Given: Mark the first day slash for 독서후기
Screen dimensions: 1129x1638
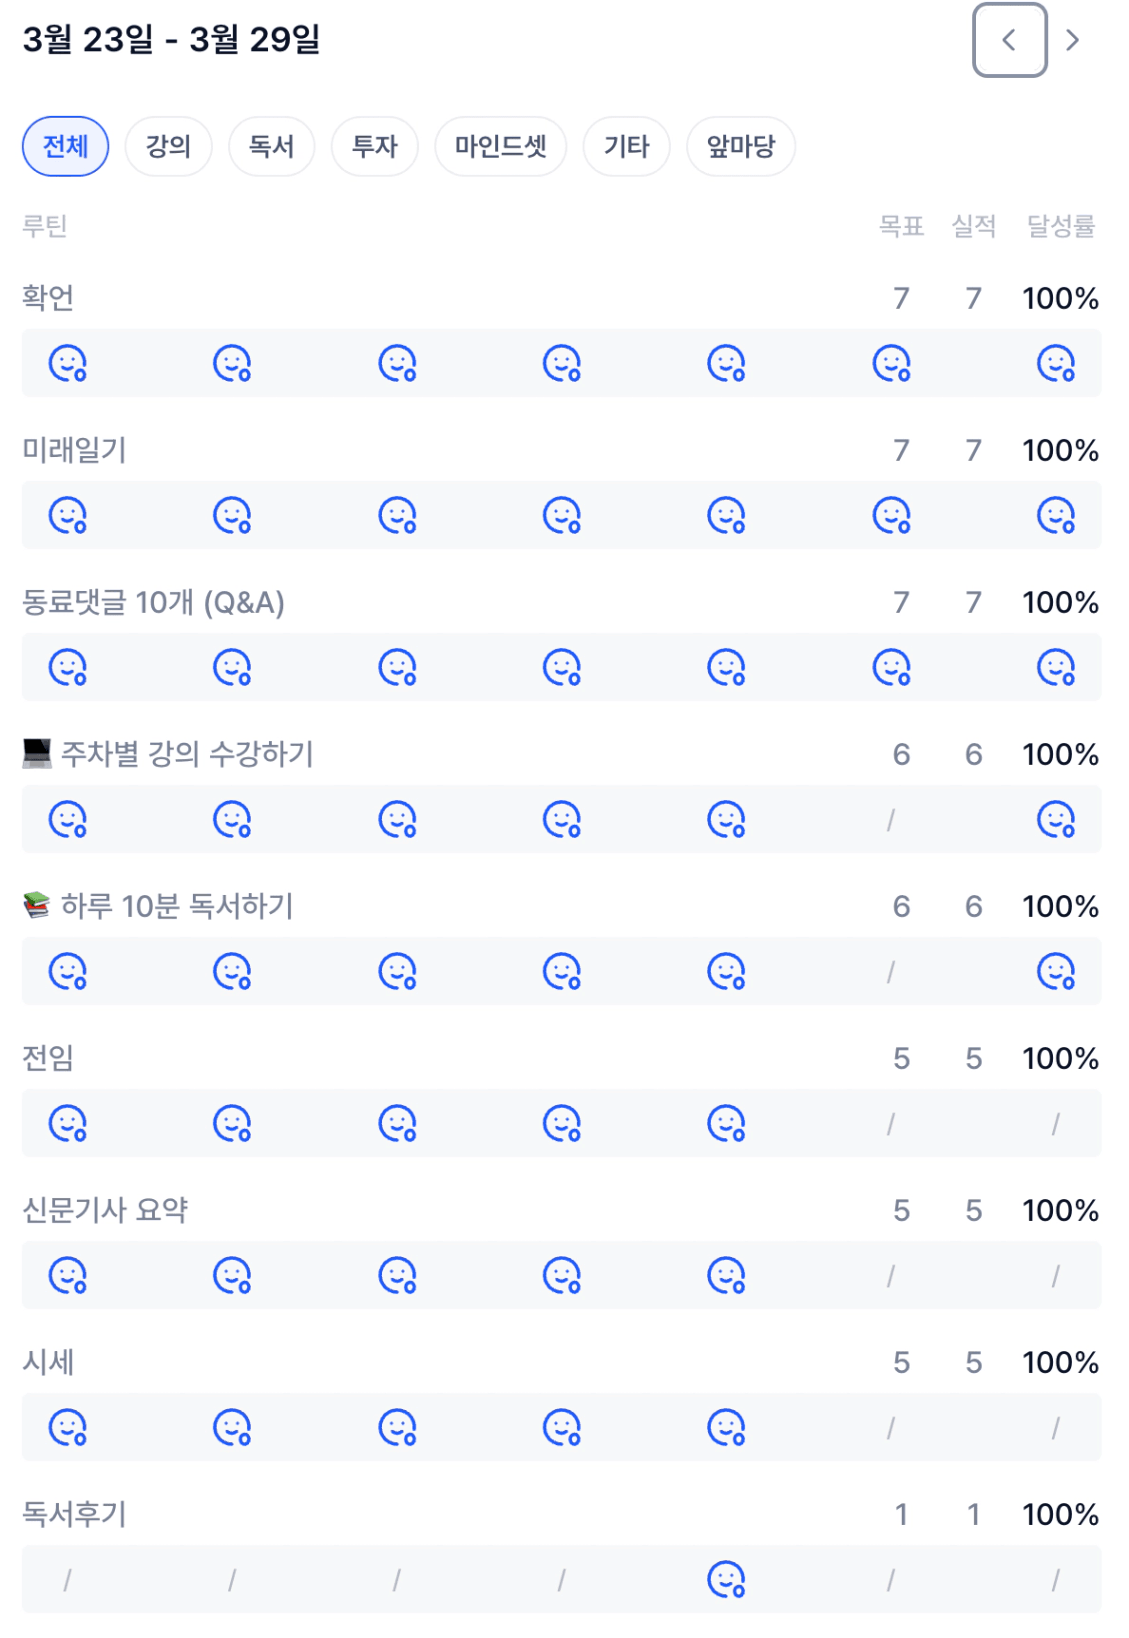Looking at the screenshot, I should coord(67,1580).
